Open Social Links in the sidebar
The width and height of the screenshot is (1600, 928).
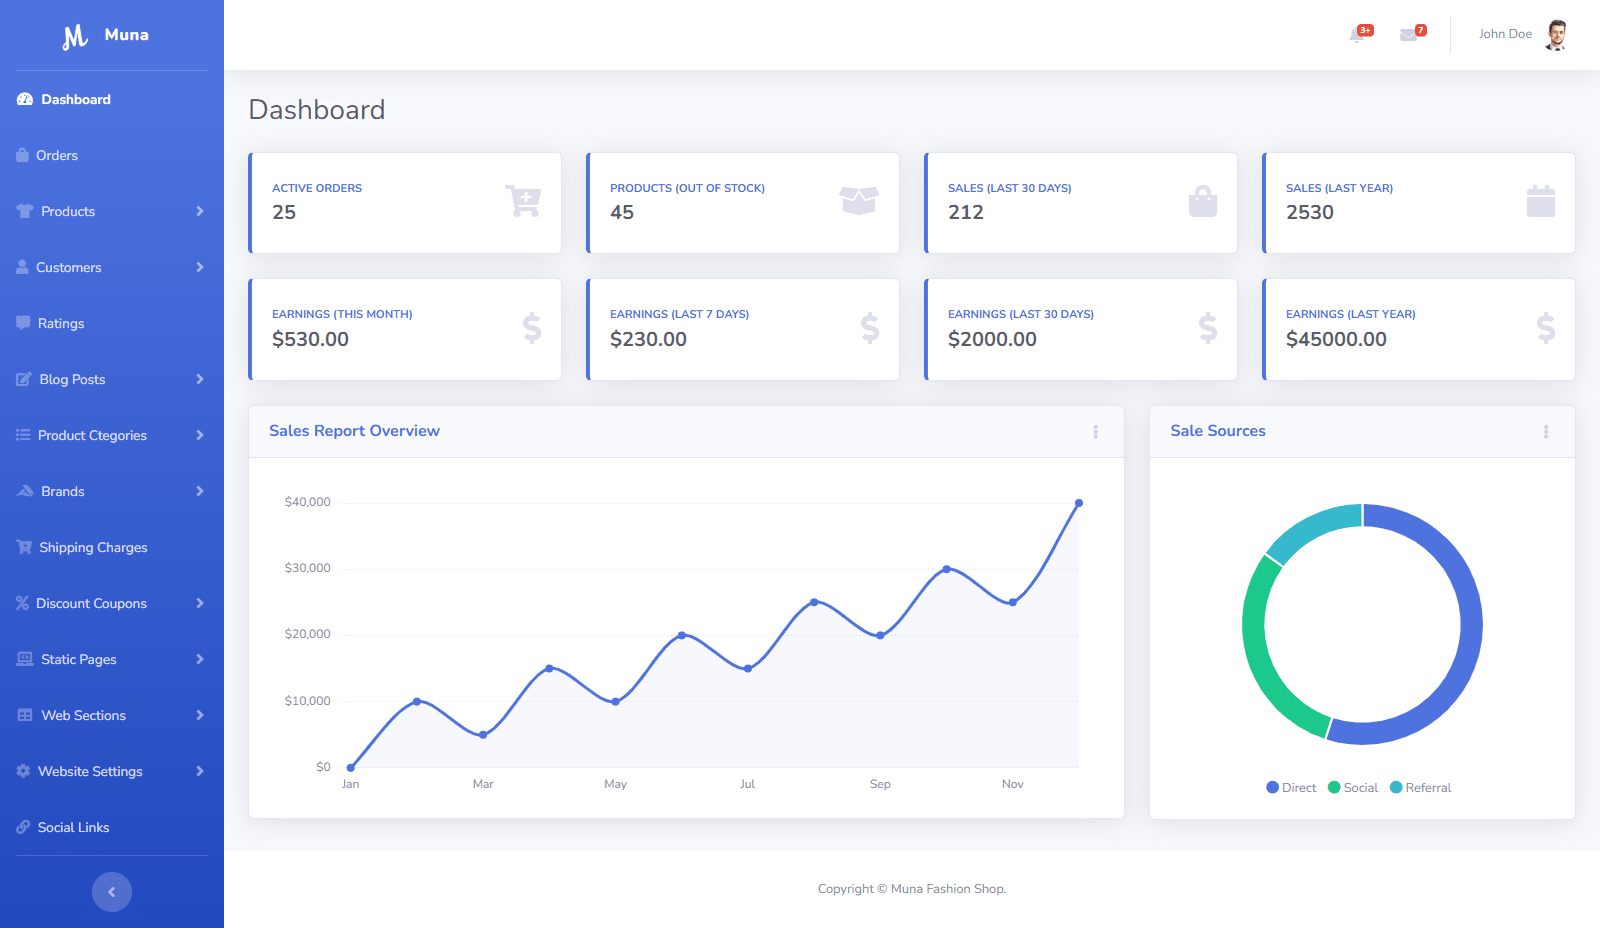tap(112, 827)
